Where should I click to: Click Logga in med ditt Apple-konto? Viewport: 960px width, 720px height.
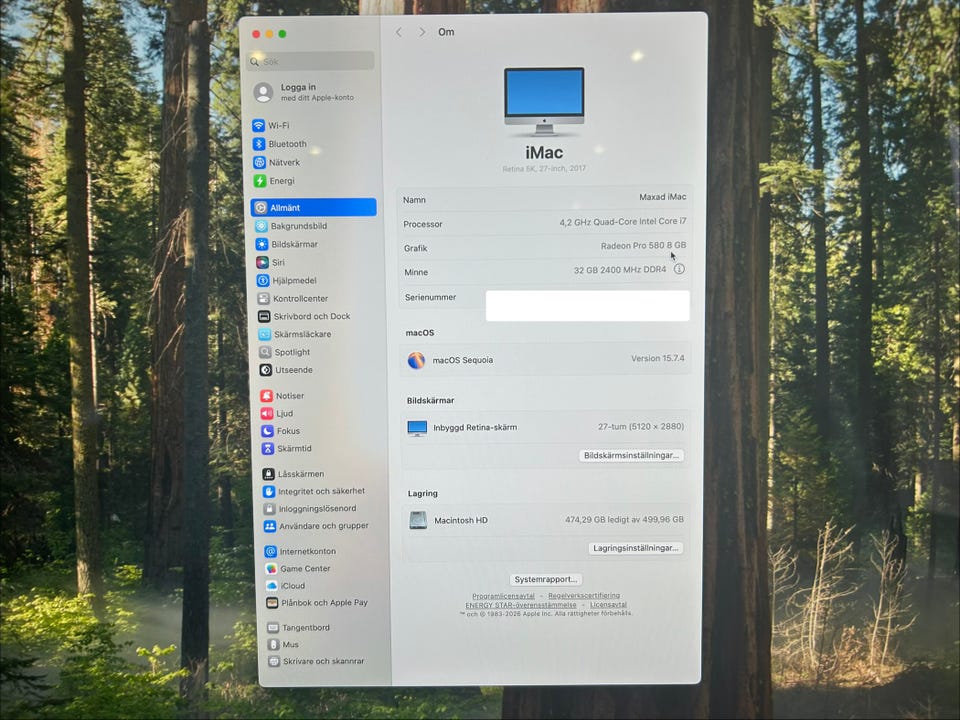(304, 92)
